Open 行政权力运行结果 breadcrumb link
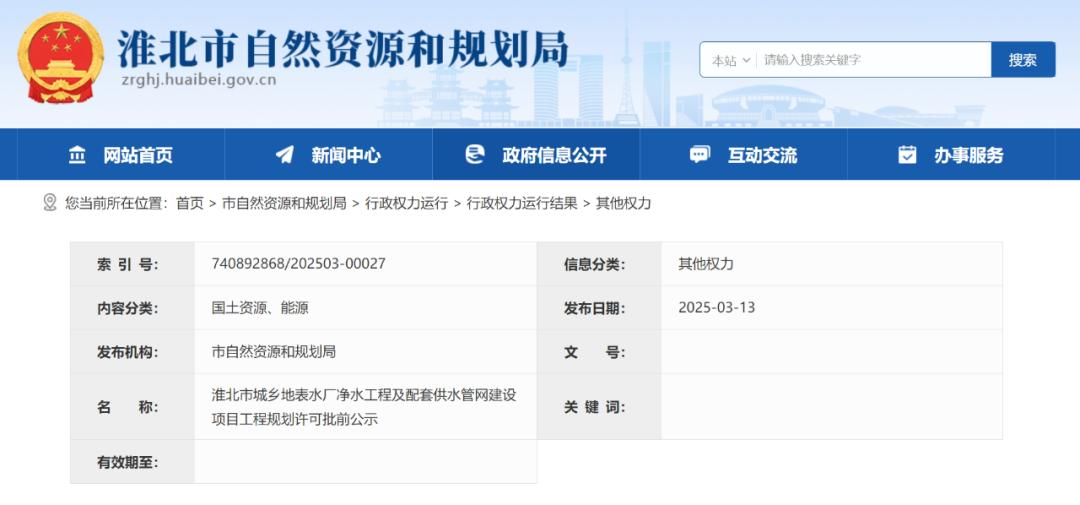Image resolution: width=1080 pixels, height=505 pixels. 522,203
